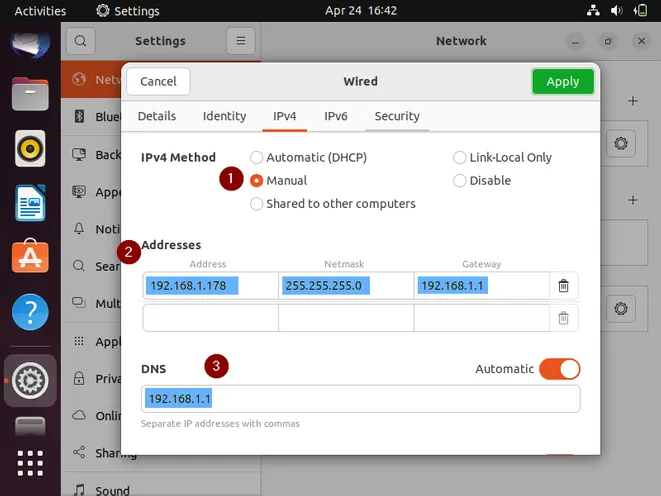Open the Help icon in dock
Viewport: 661px width, 496px height.
coord(30,312)
